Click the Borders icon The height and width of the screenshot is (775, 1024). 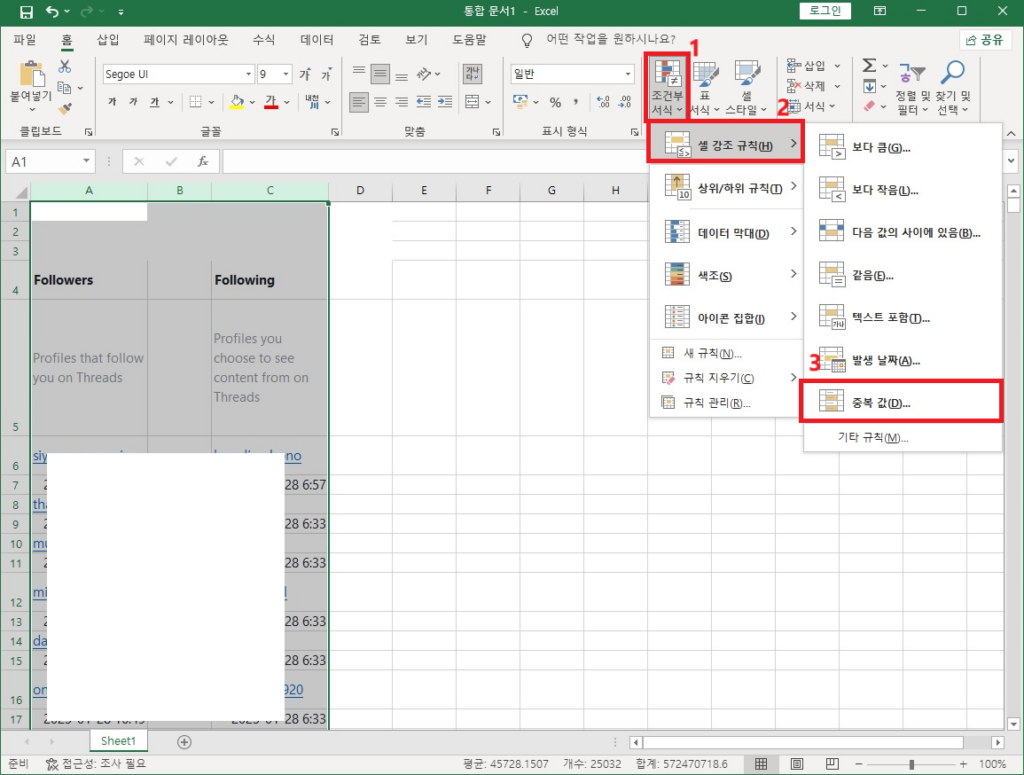pyautogui.click(x=195, y=102)
